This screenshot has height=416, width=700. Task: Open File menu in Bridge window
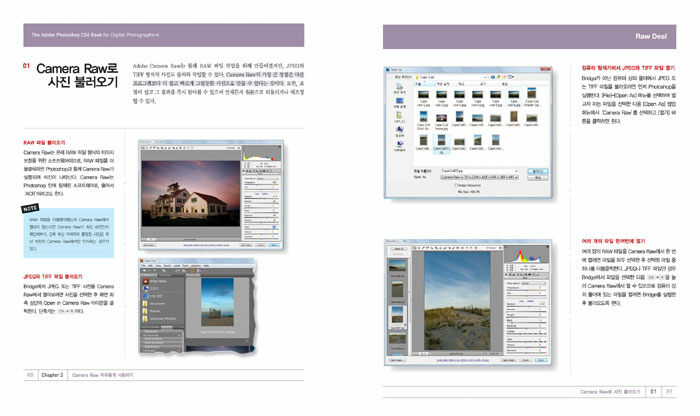coord(143,266)
